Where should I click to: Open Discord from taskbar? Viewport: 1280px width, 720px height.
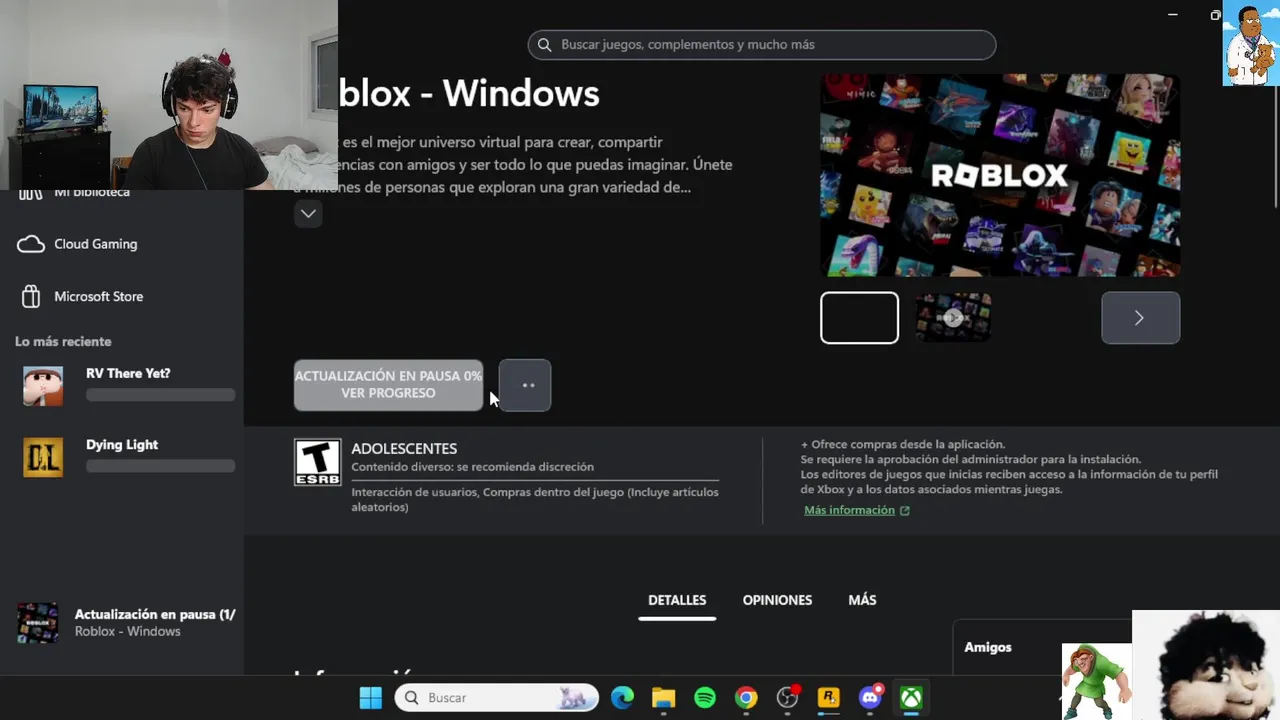point(870,698)
